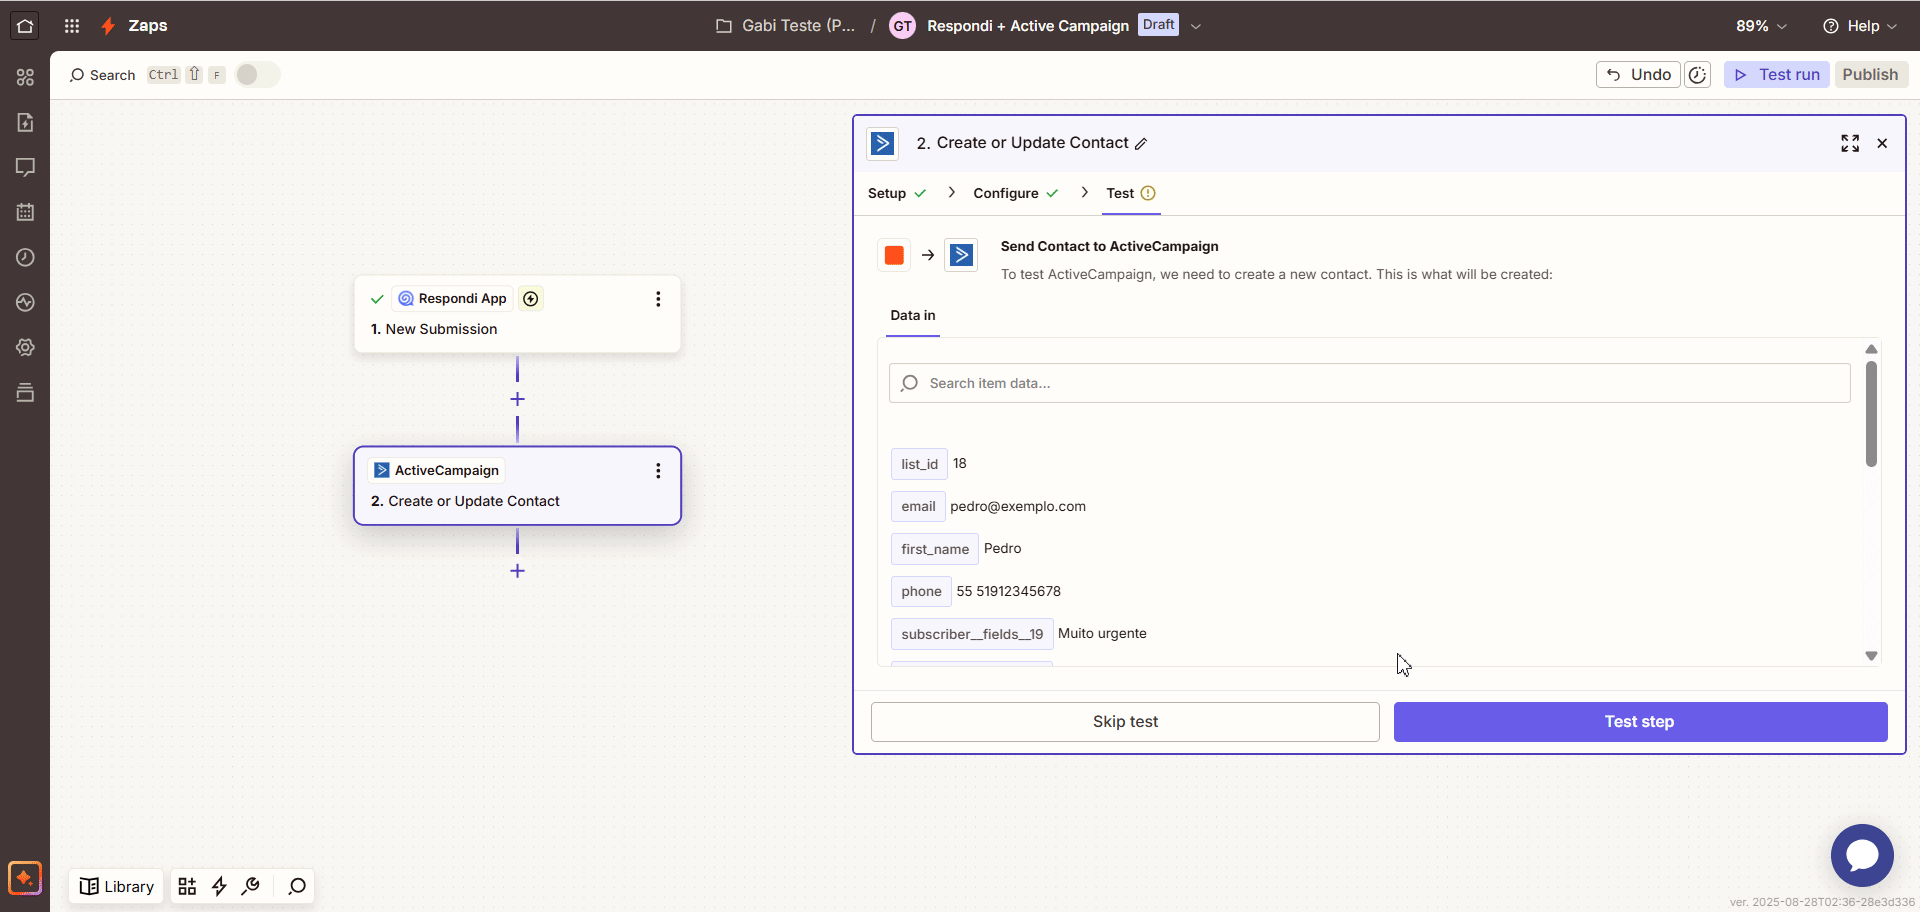1920x912 pixels.
Task: Open the left sidebar apps overview icon
Action: (x=25, y=77)
